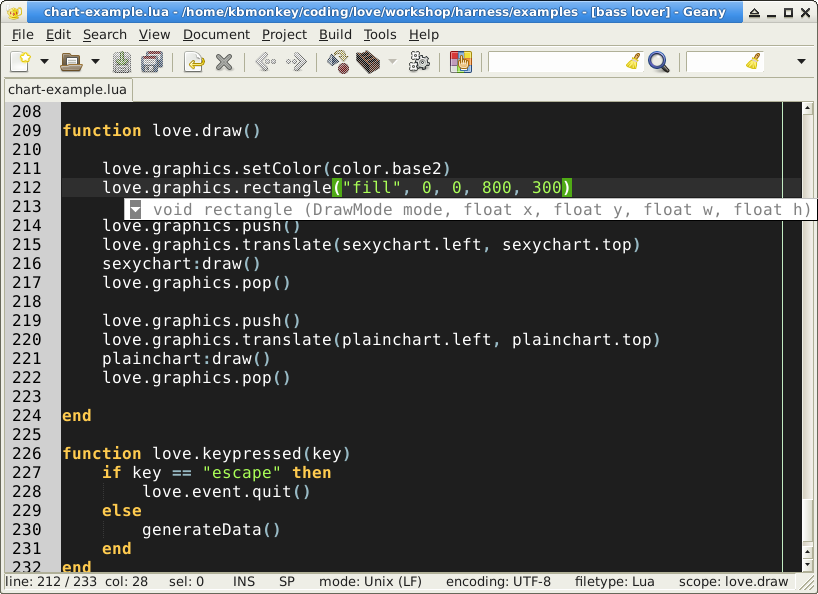Clear the goto line field with the broom icon
The width and height of the screenshot is (818, 594).
[753, 62]
